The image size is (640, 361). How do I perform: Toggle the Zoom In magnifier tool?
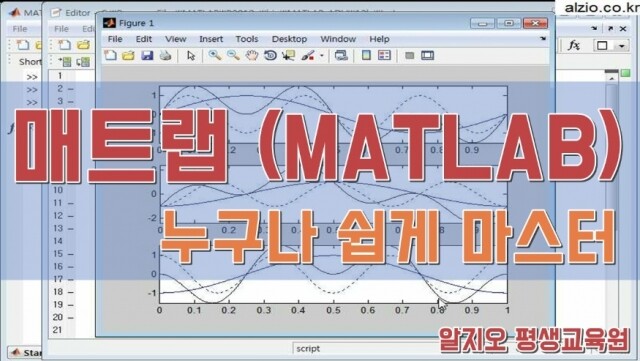pyautogui.click(x=215, y=55)
